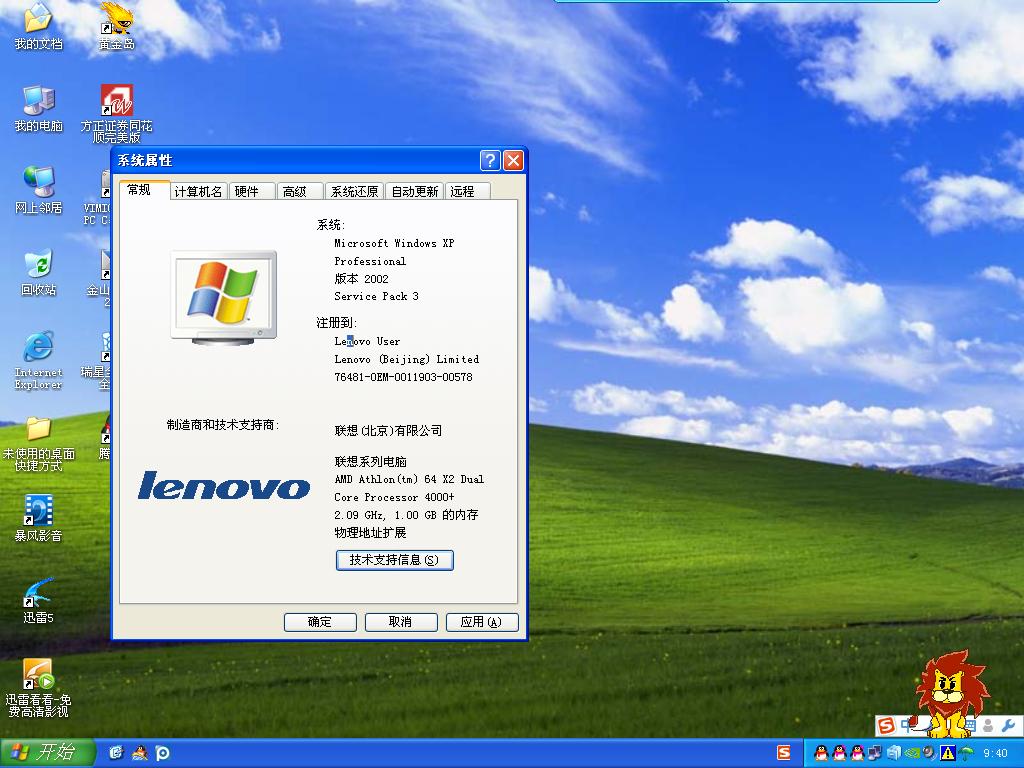The width and height of the screenshot is (1024, 768).
Task: Select the 未使用的桌面快捷方式 folder
Action: 38,444
